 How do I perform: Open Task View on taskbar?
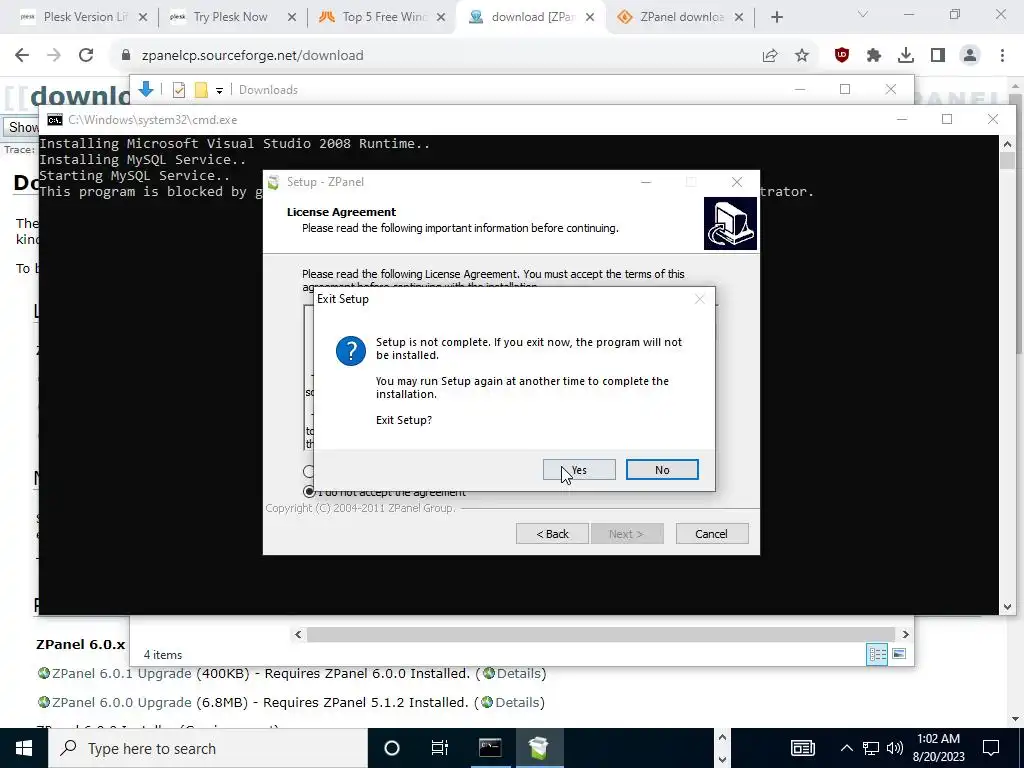(x=440, y=748)
